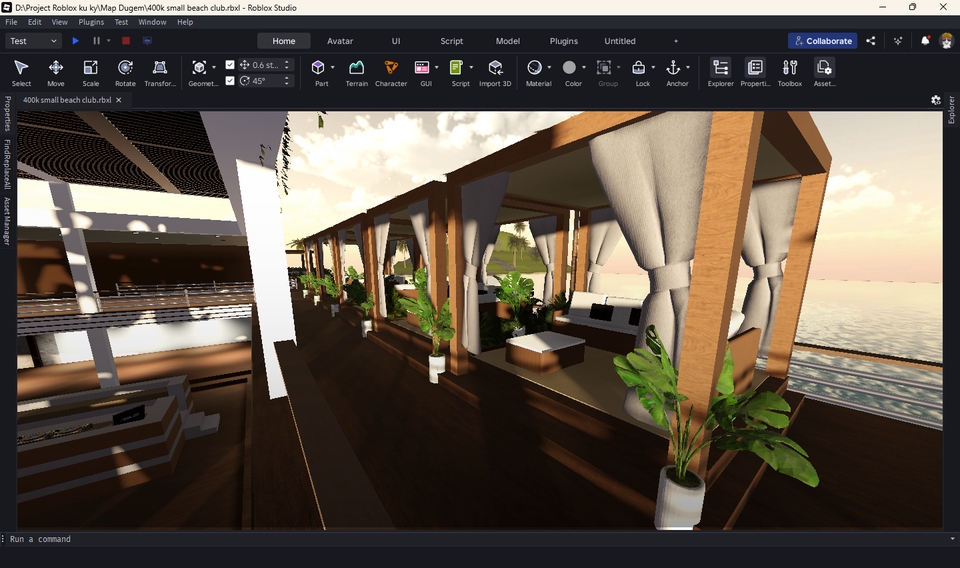Click the Collaborate button
Image resolution: width=960 pixels, height=568 pixels.
822,41
